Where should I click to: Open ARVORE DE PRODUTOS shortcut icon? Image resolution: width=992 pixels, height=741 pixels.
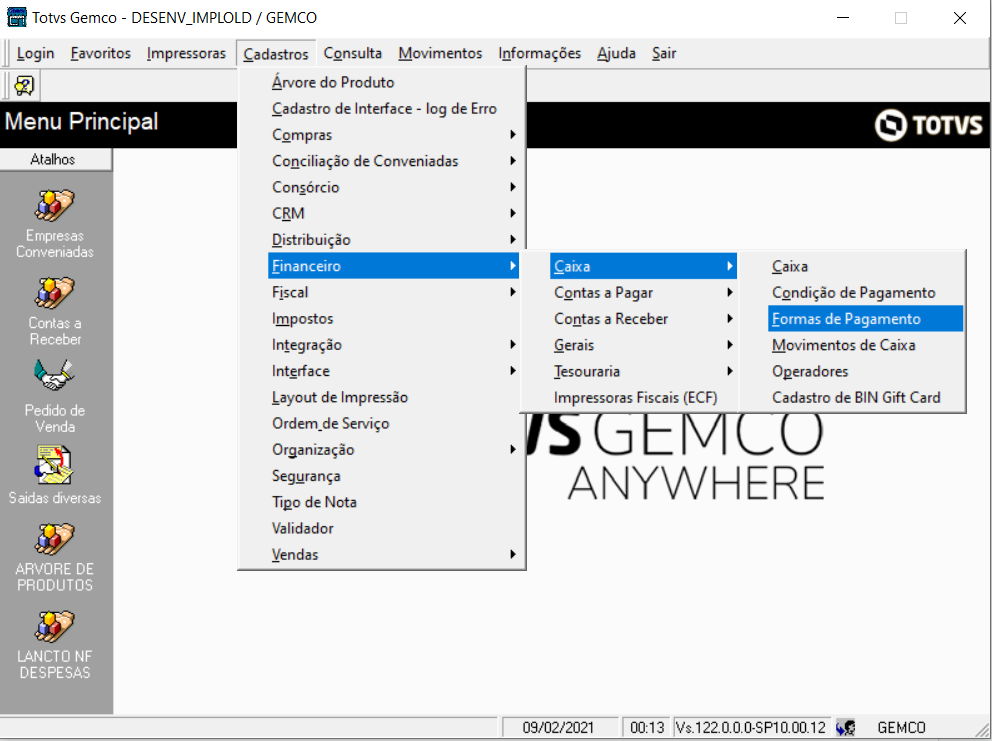[x=54, y=539]
